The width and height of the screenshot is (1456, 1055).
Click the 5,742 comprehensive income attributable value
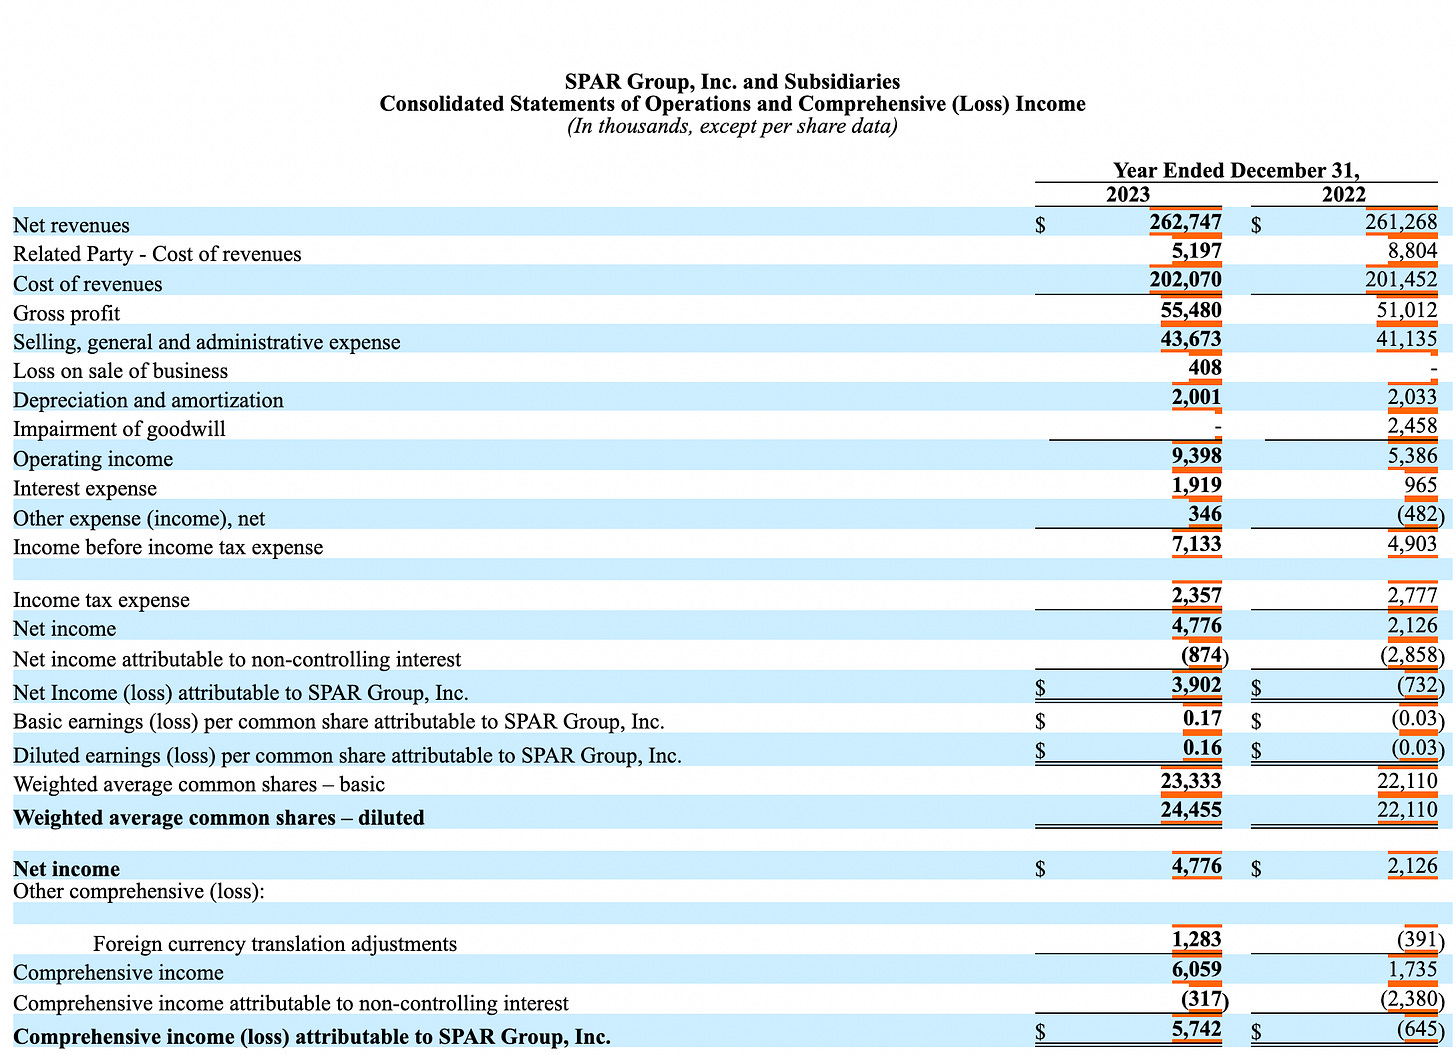[x=1196, y=1028]
